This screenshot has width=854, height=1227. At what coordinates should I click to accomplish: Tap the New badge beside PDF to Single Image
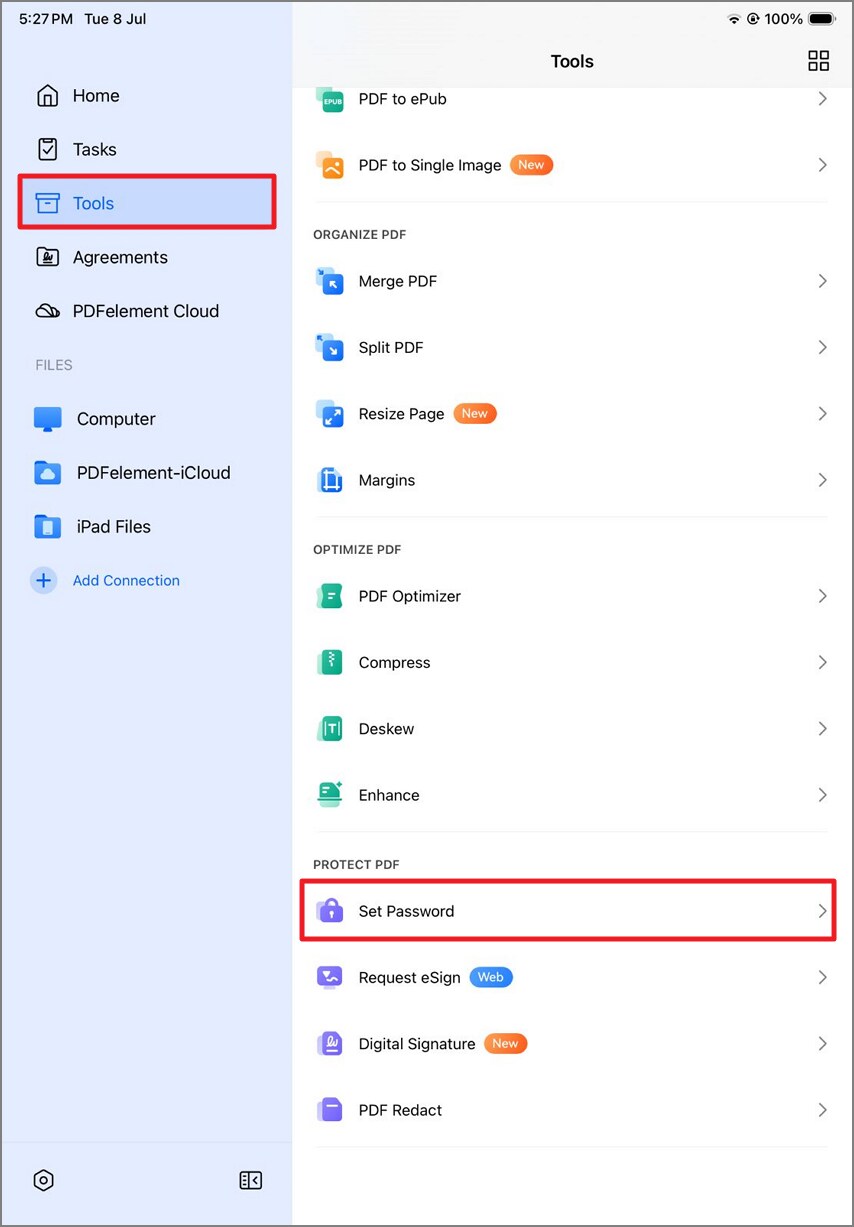tap(532, 164)
